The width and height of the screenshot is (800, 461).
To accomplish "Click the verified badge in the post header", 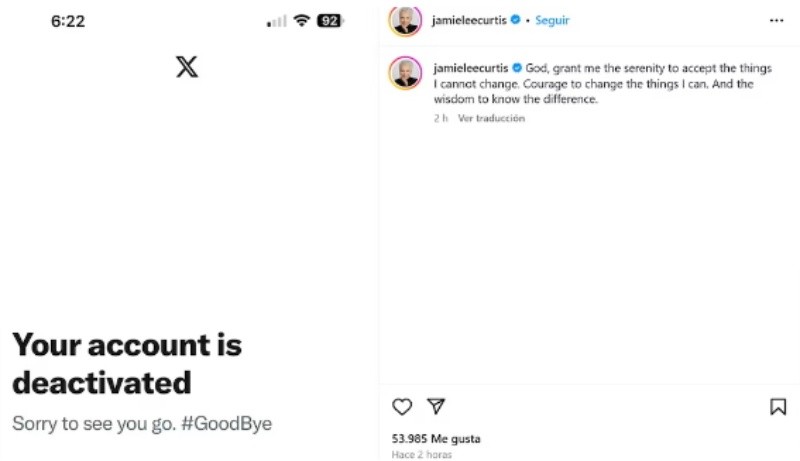I will 516,20.
